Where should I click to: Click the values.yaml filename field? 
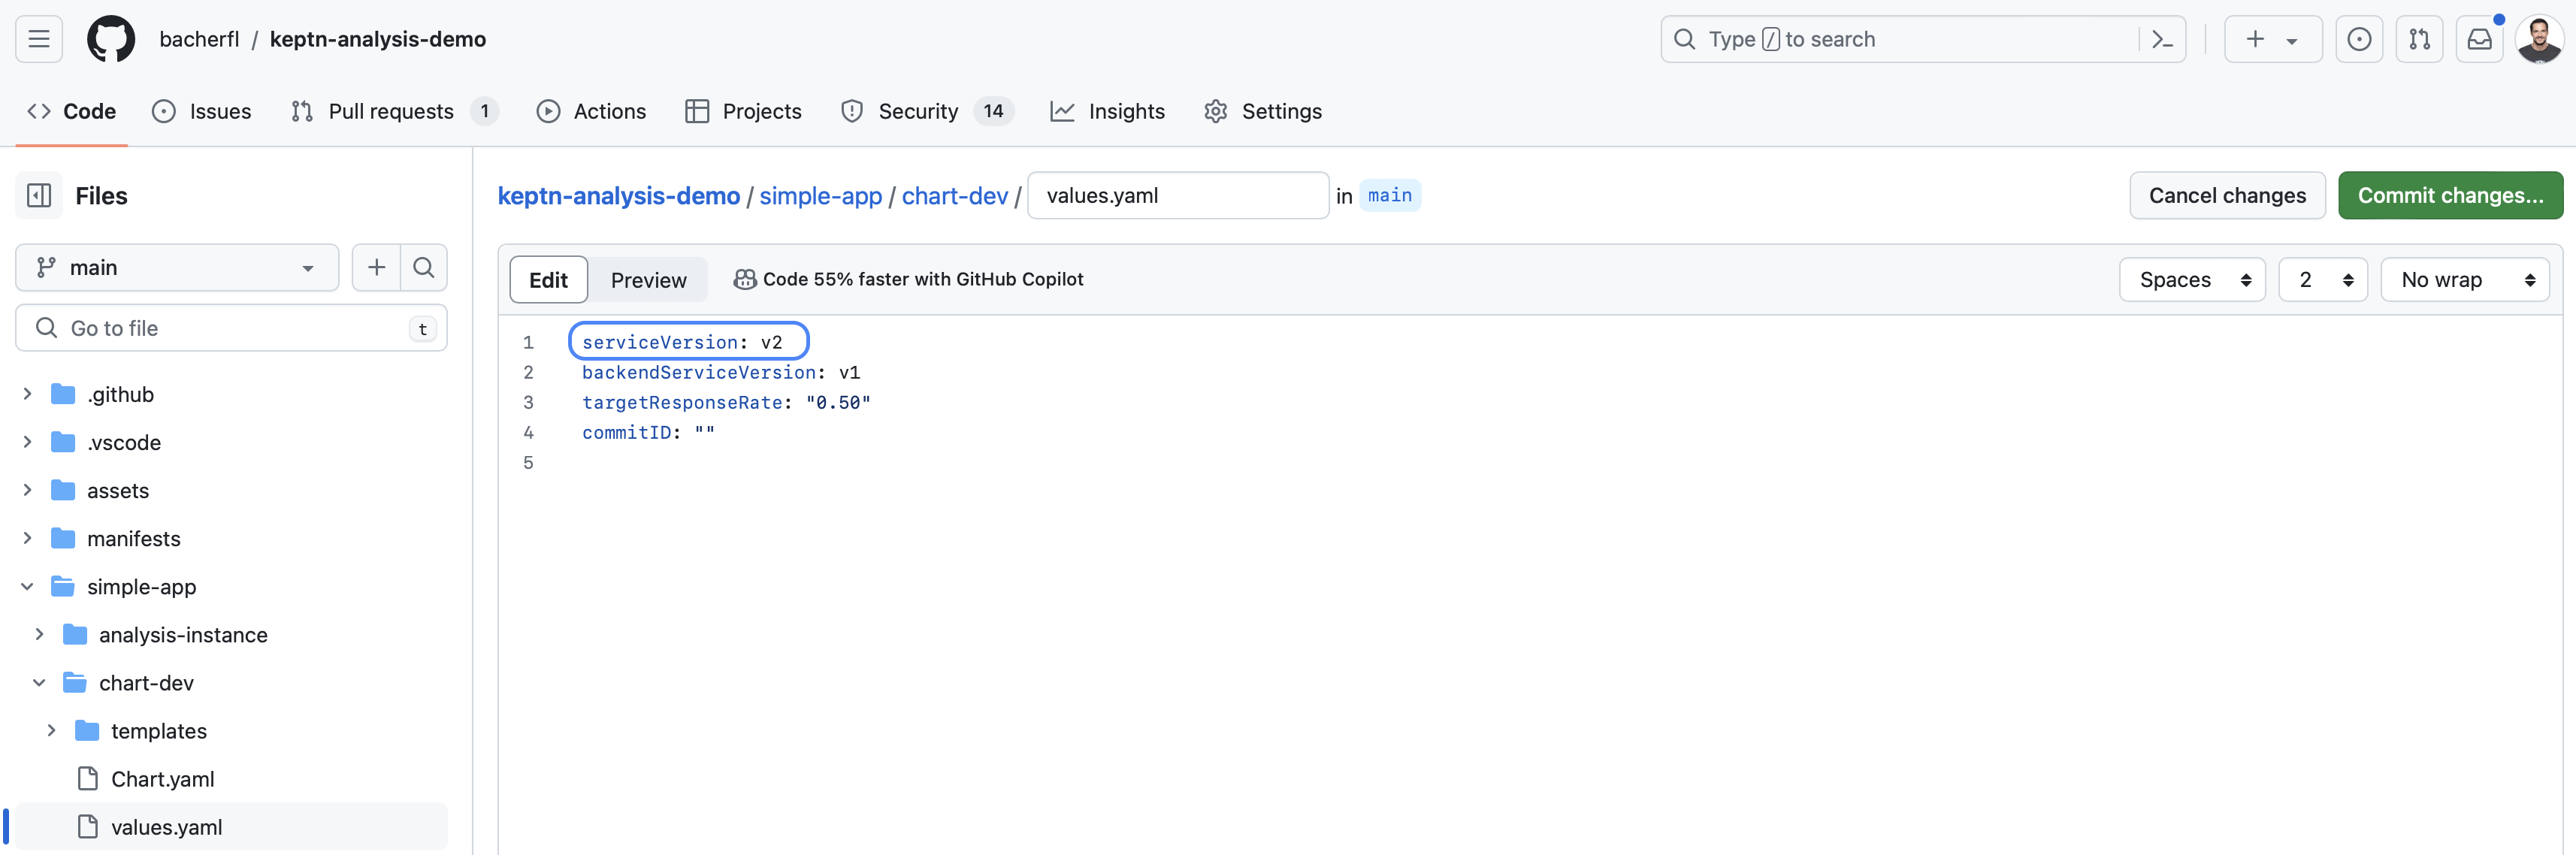pos(1177,195)
